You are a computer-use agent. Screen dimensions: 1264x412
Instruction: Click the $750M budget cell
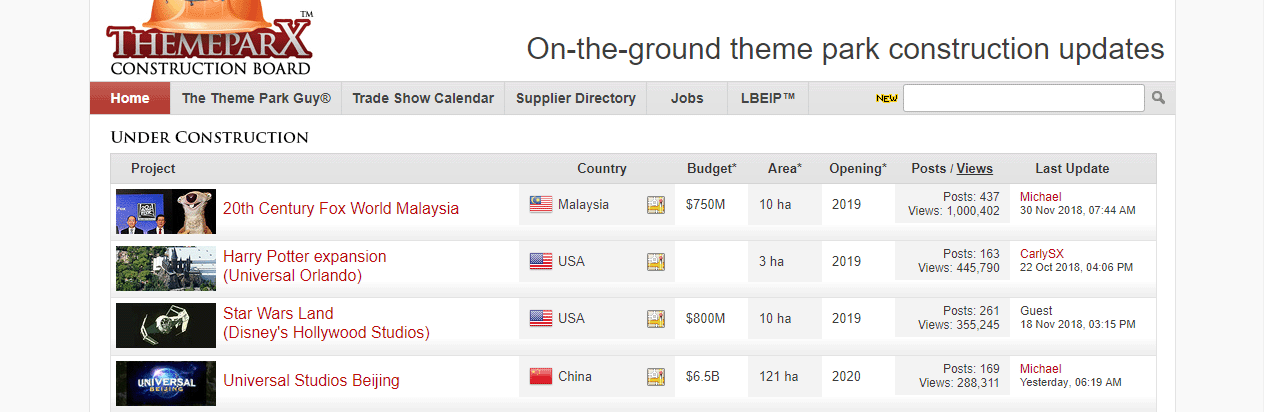706,205
